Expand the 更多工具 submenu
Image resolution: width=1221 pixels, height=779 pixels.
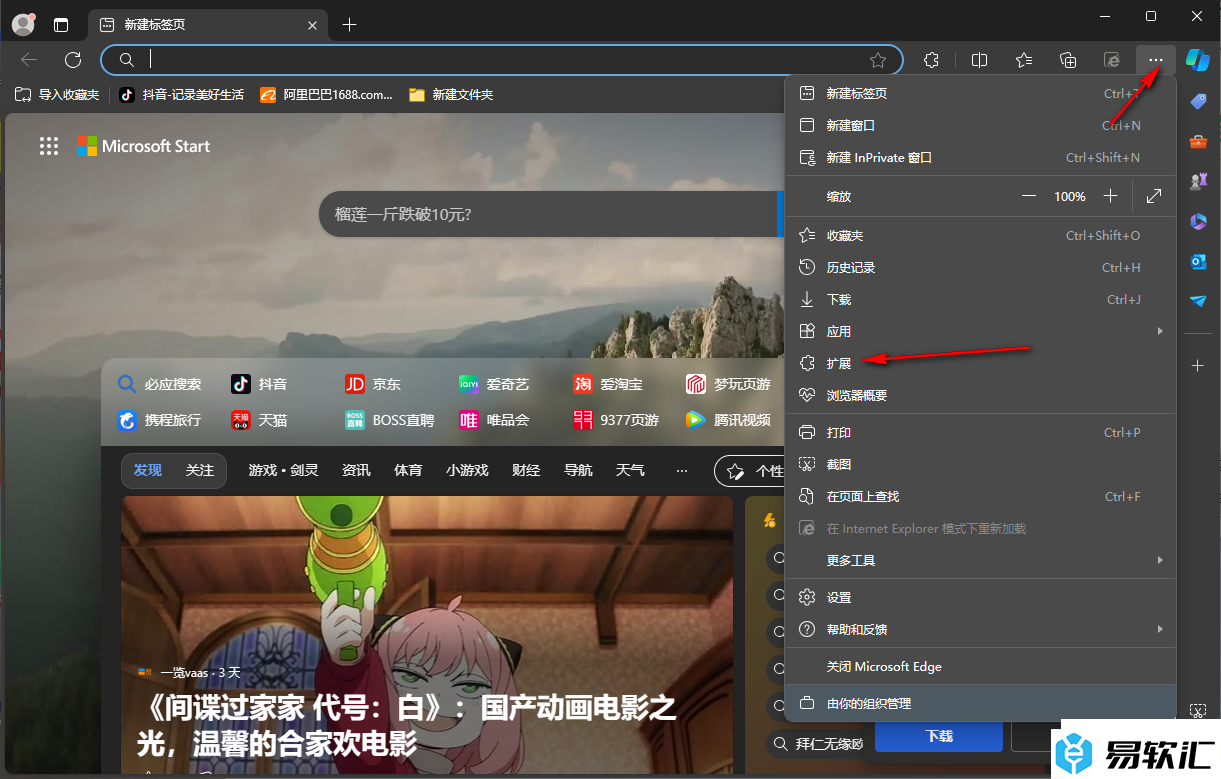coord(981,560)
